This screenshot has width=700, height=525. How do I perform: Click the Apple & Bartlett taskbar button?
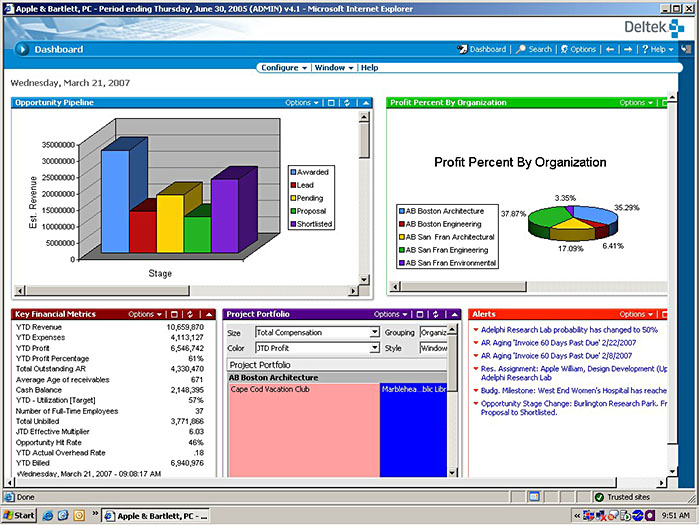157,516
